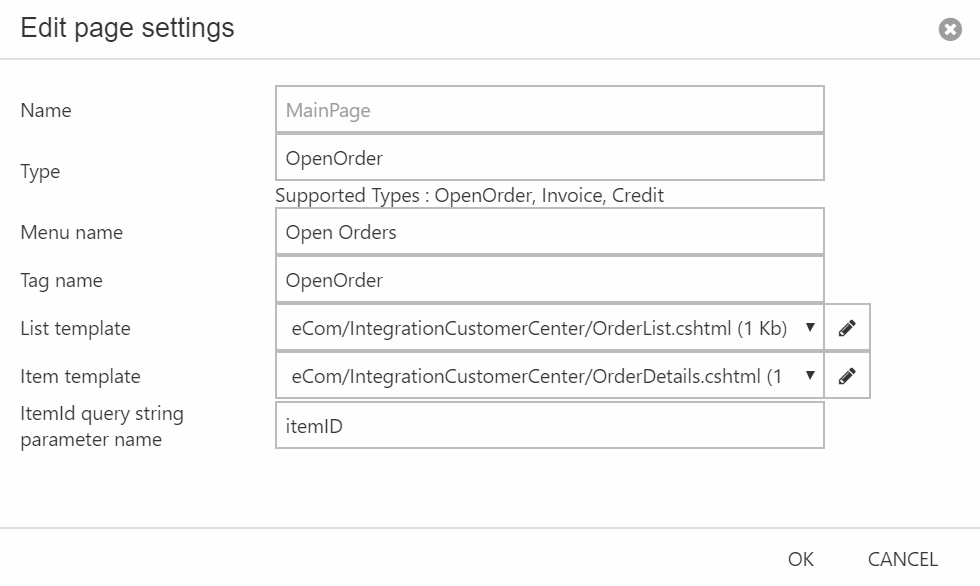This screenshot has width=980, height=586.
Task: Click the Menu name label
Action: pos(71,232)
